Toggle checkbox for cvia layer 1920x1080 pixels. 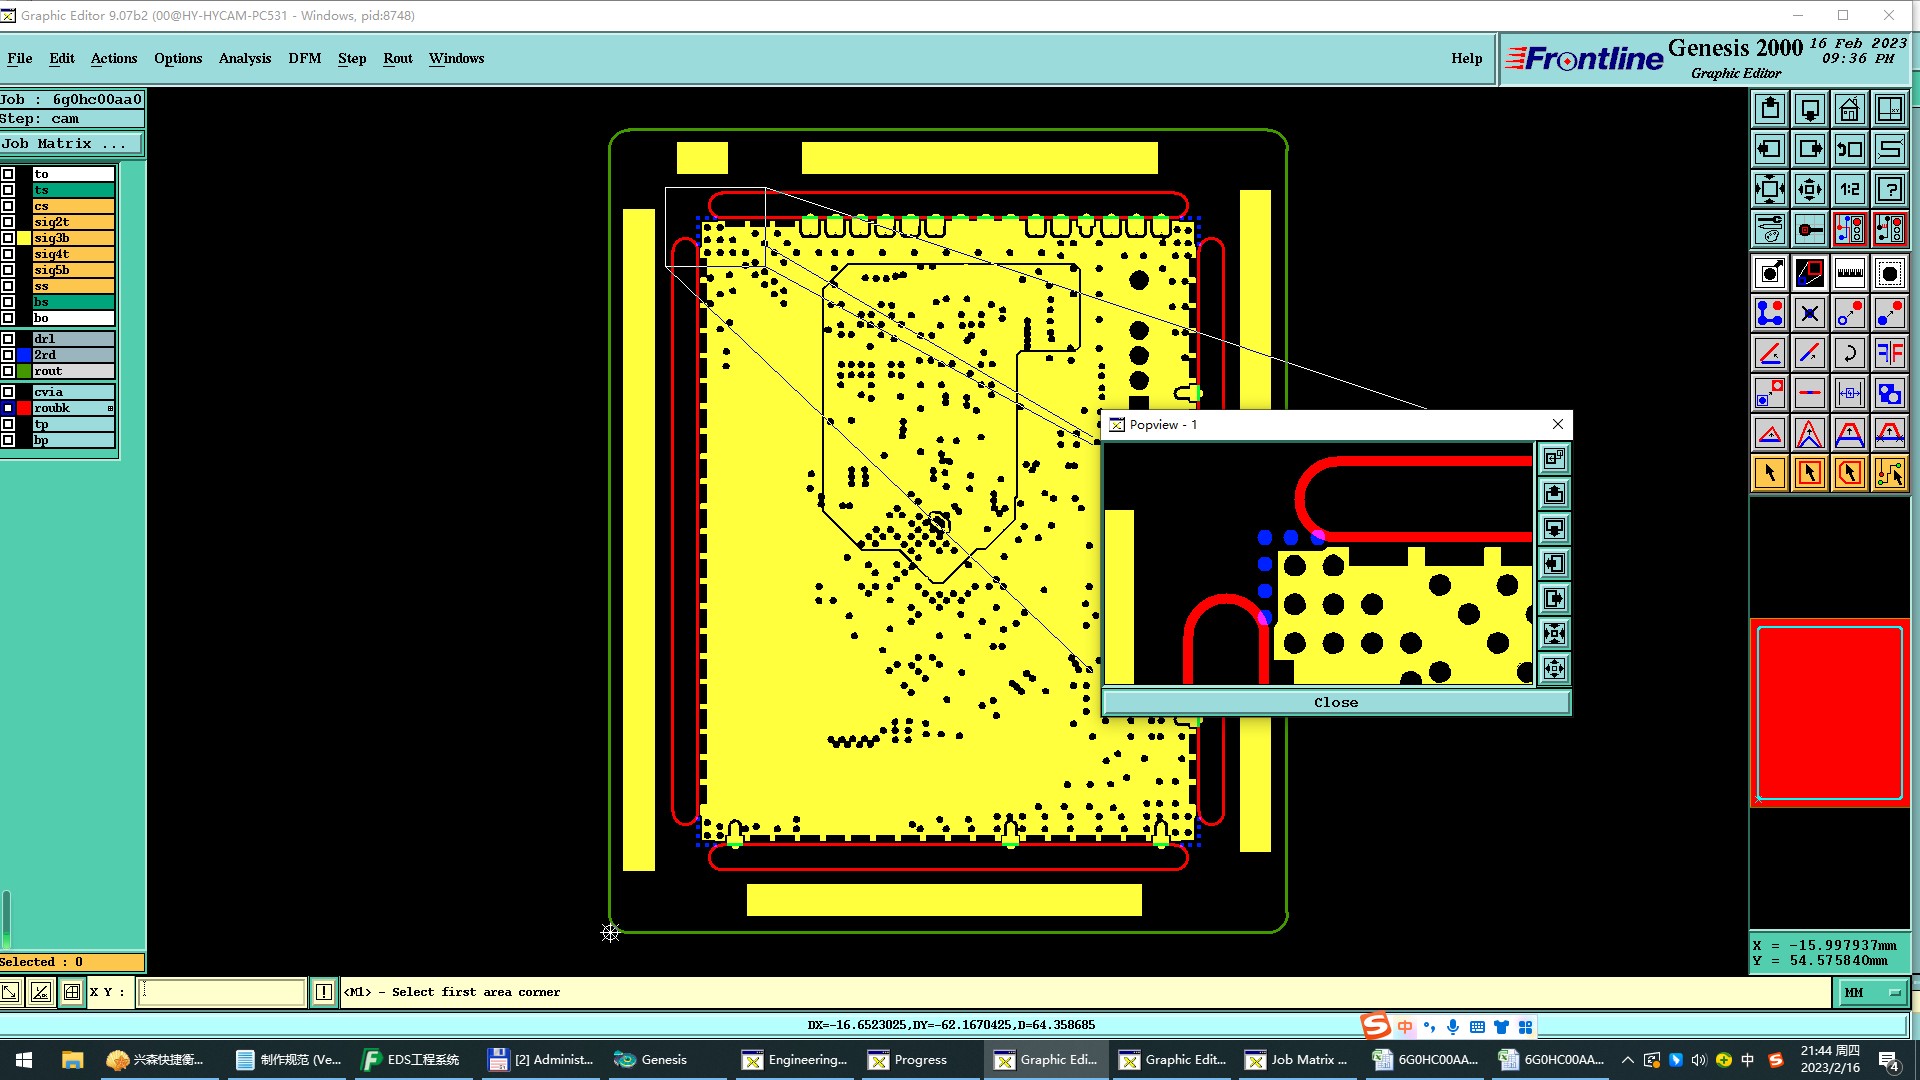point(8,392)
